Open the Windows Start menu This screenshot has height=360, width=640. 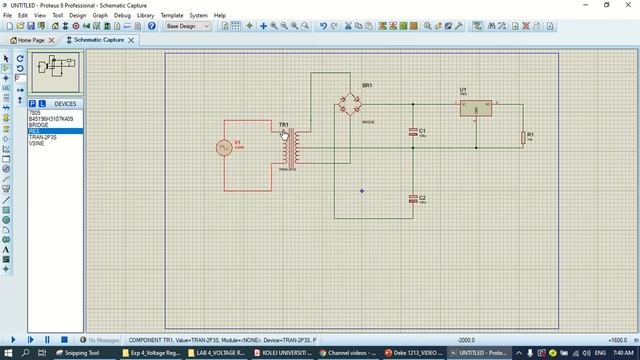8,353
